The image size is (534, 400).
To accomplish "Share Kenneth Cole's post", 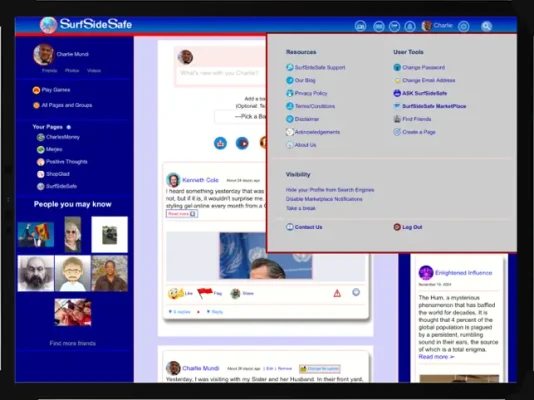I will coord(242,293).
